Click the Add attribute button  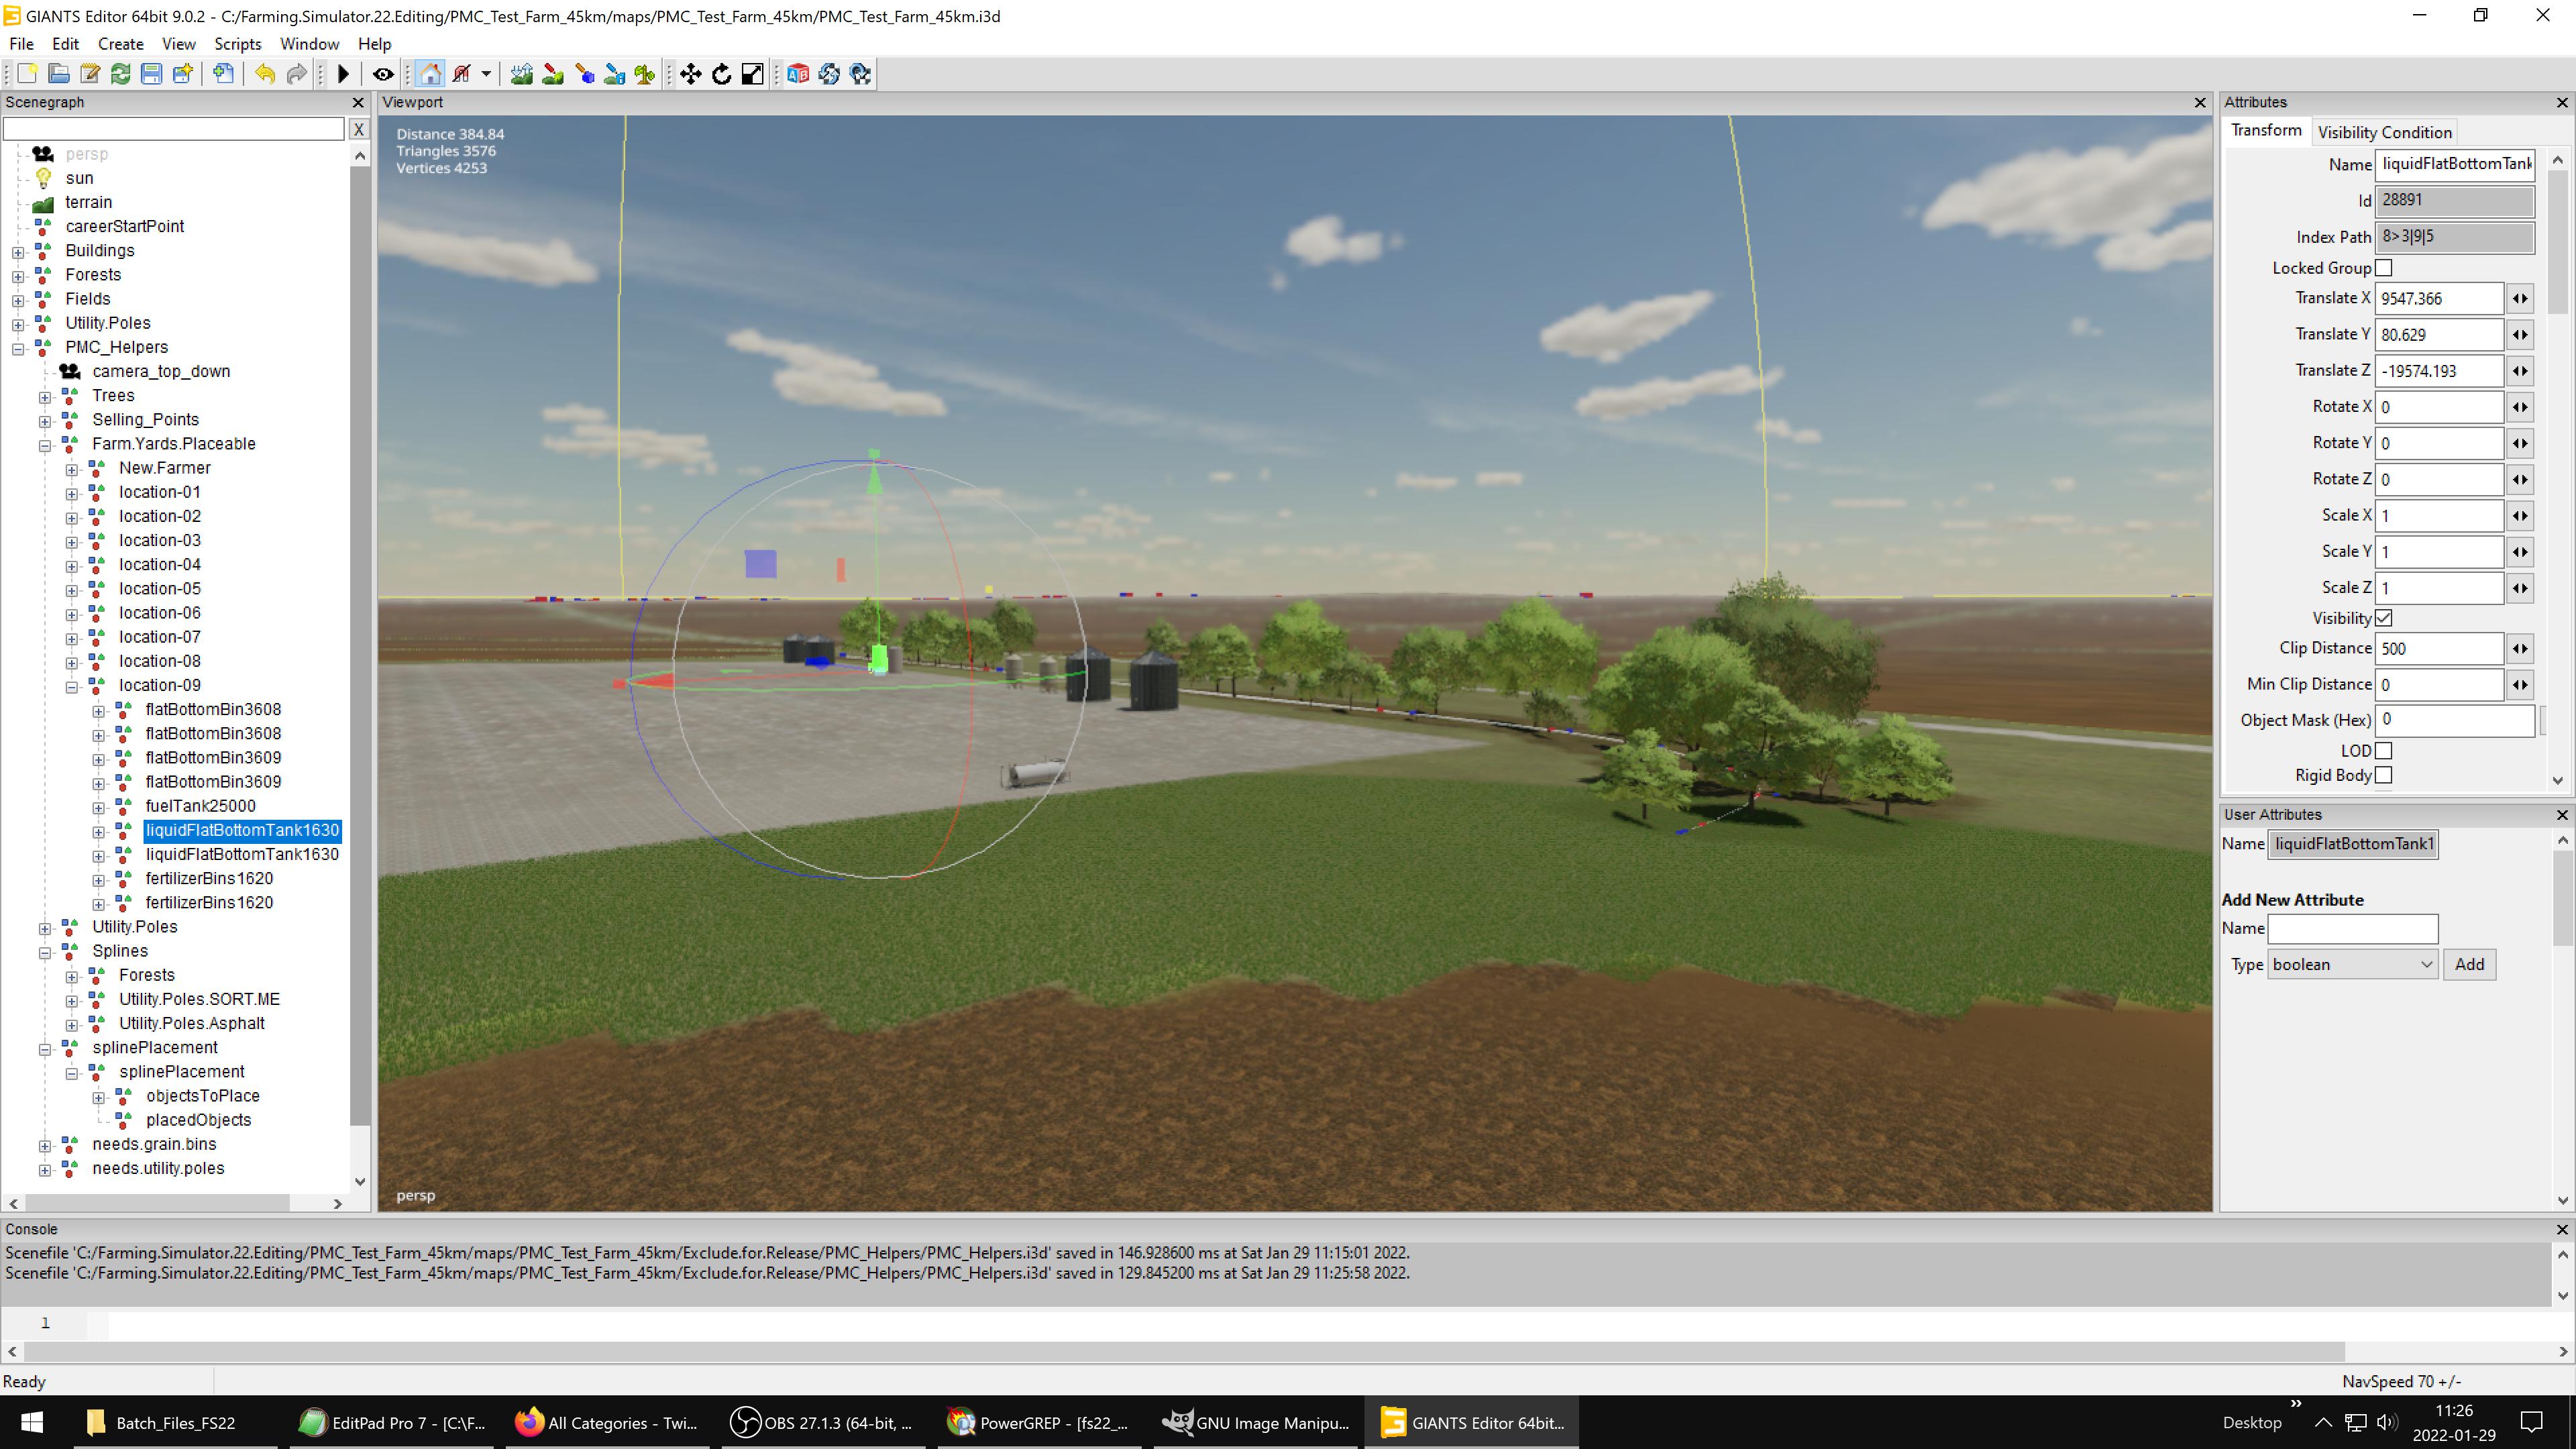(2469, 965)
